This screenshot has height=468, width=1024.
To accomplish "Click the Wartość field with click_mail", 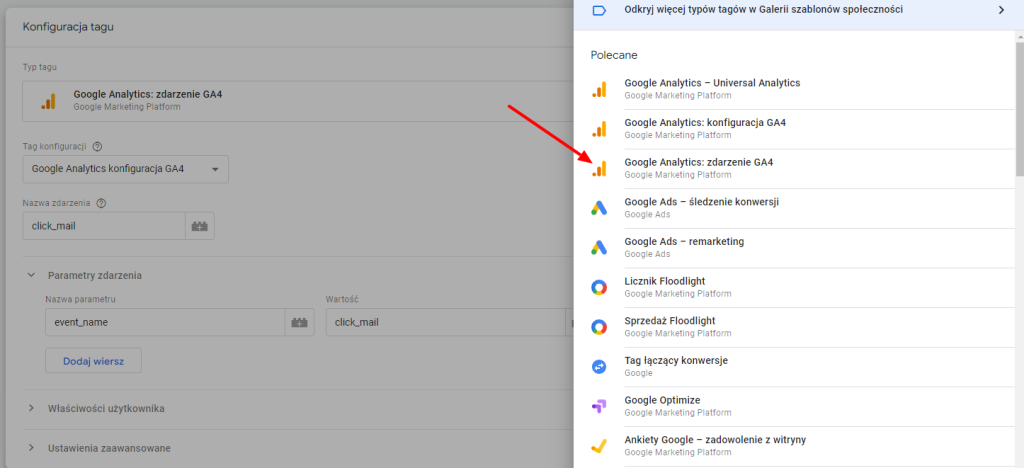I will [x=445, y=322].
